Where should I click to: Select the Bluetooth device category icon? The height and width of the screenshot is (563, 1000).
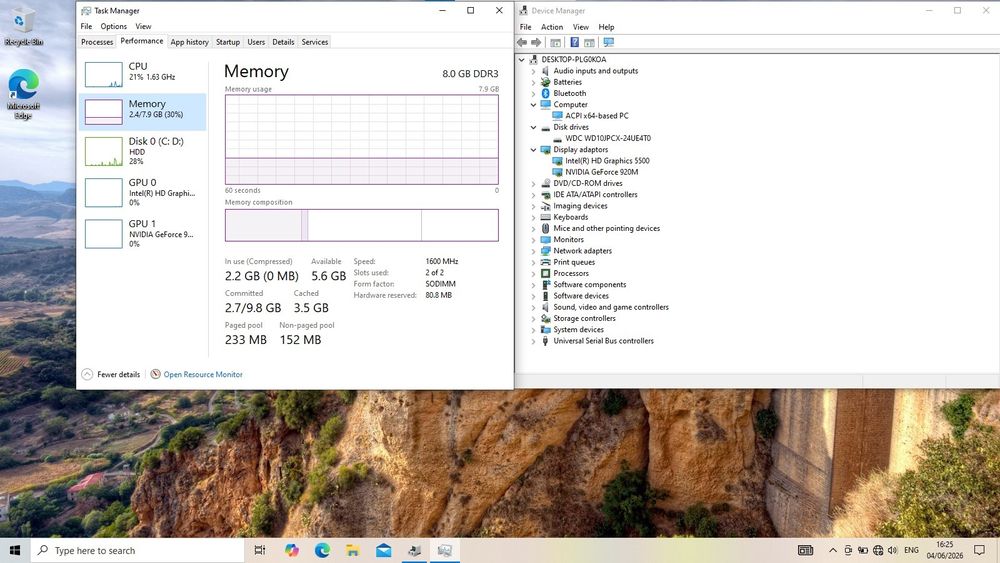(x=545, y=93)
